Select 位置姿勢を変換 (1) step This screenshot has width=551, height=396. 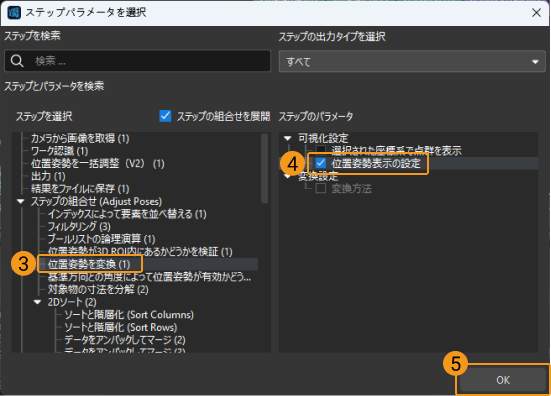pos(89,264)
